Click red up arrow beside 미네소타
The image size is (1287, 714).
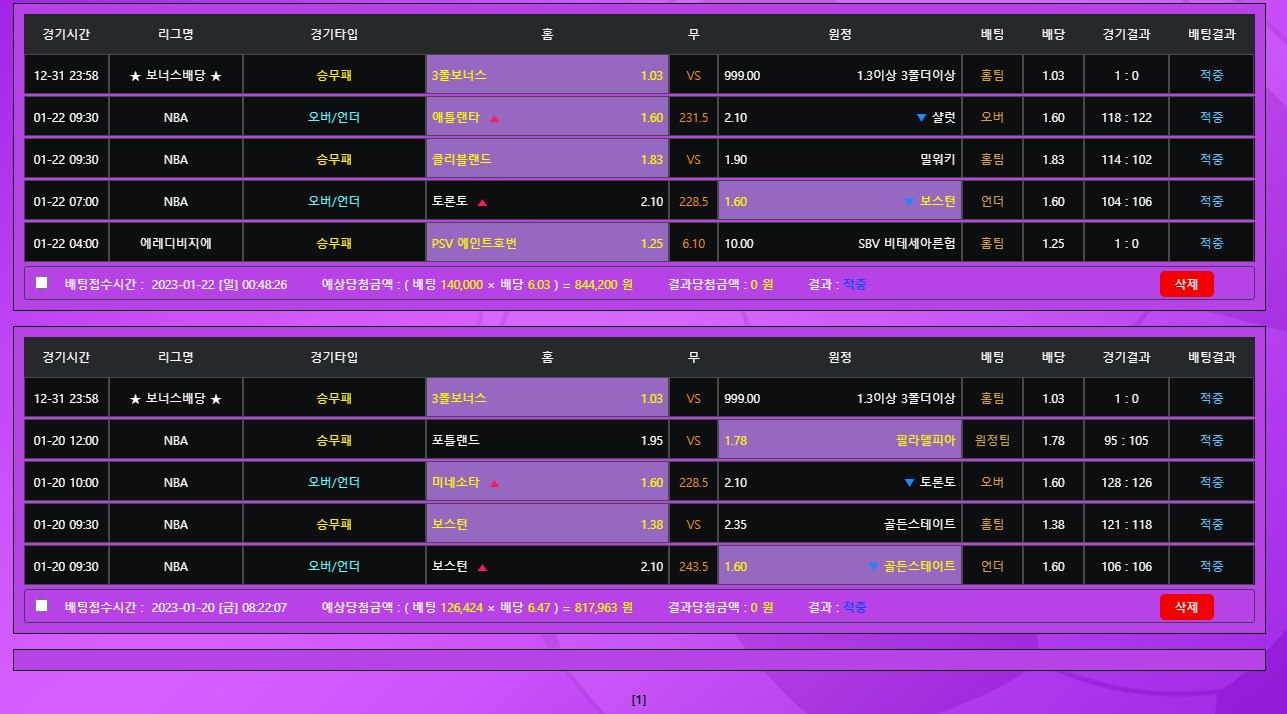(x=494, y=483)
